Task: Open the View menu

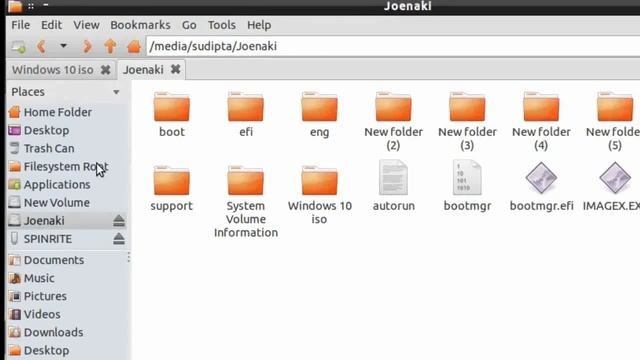Action: pos(86,25)
